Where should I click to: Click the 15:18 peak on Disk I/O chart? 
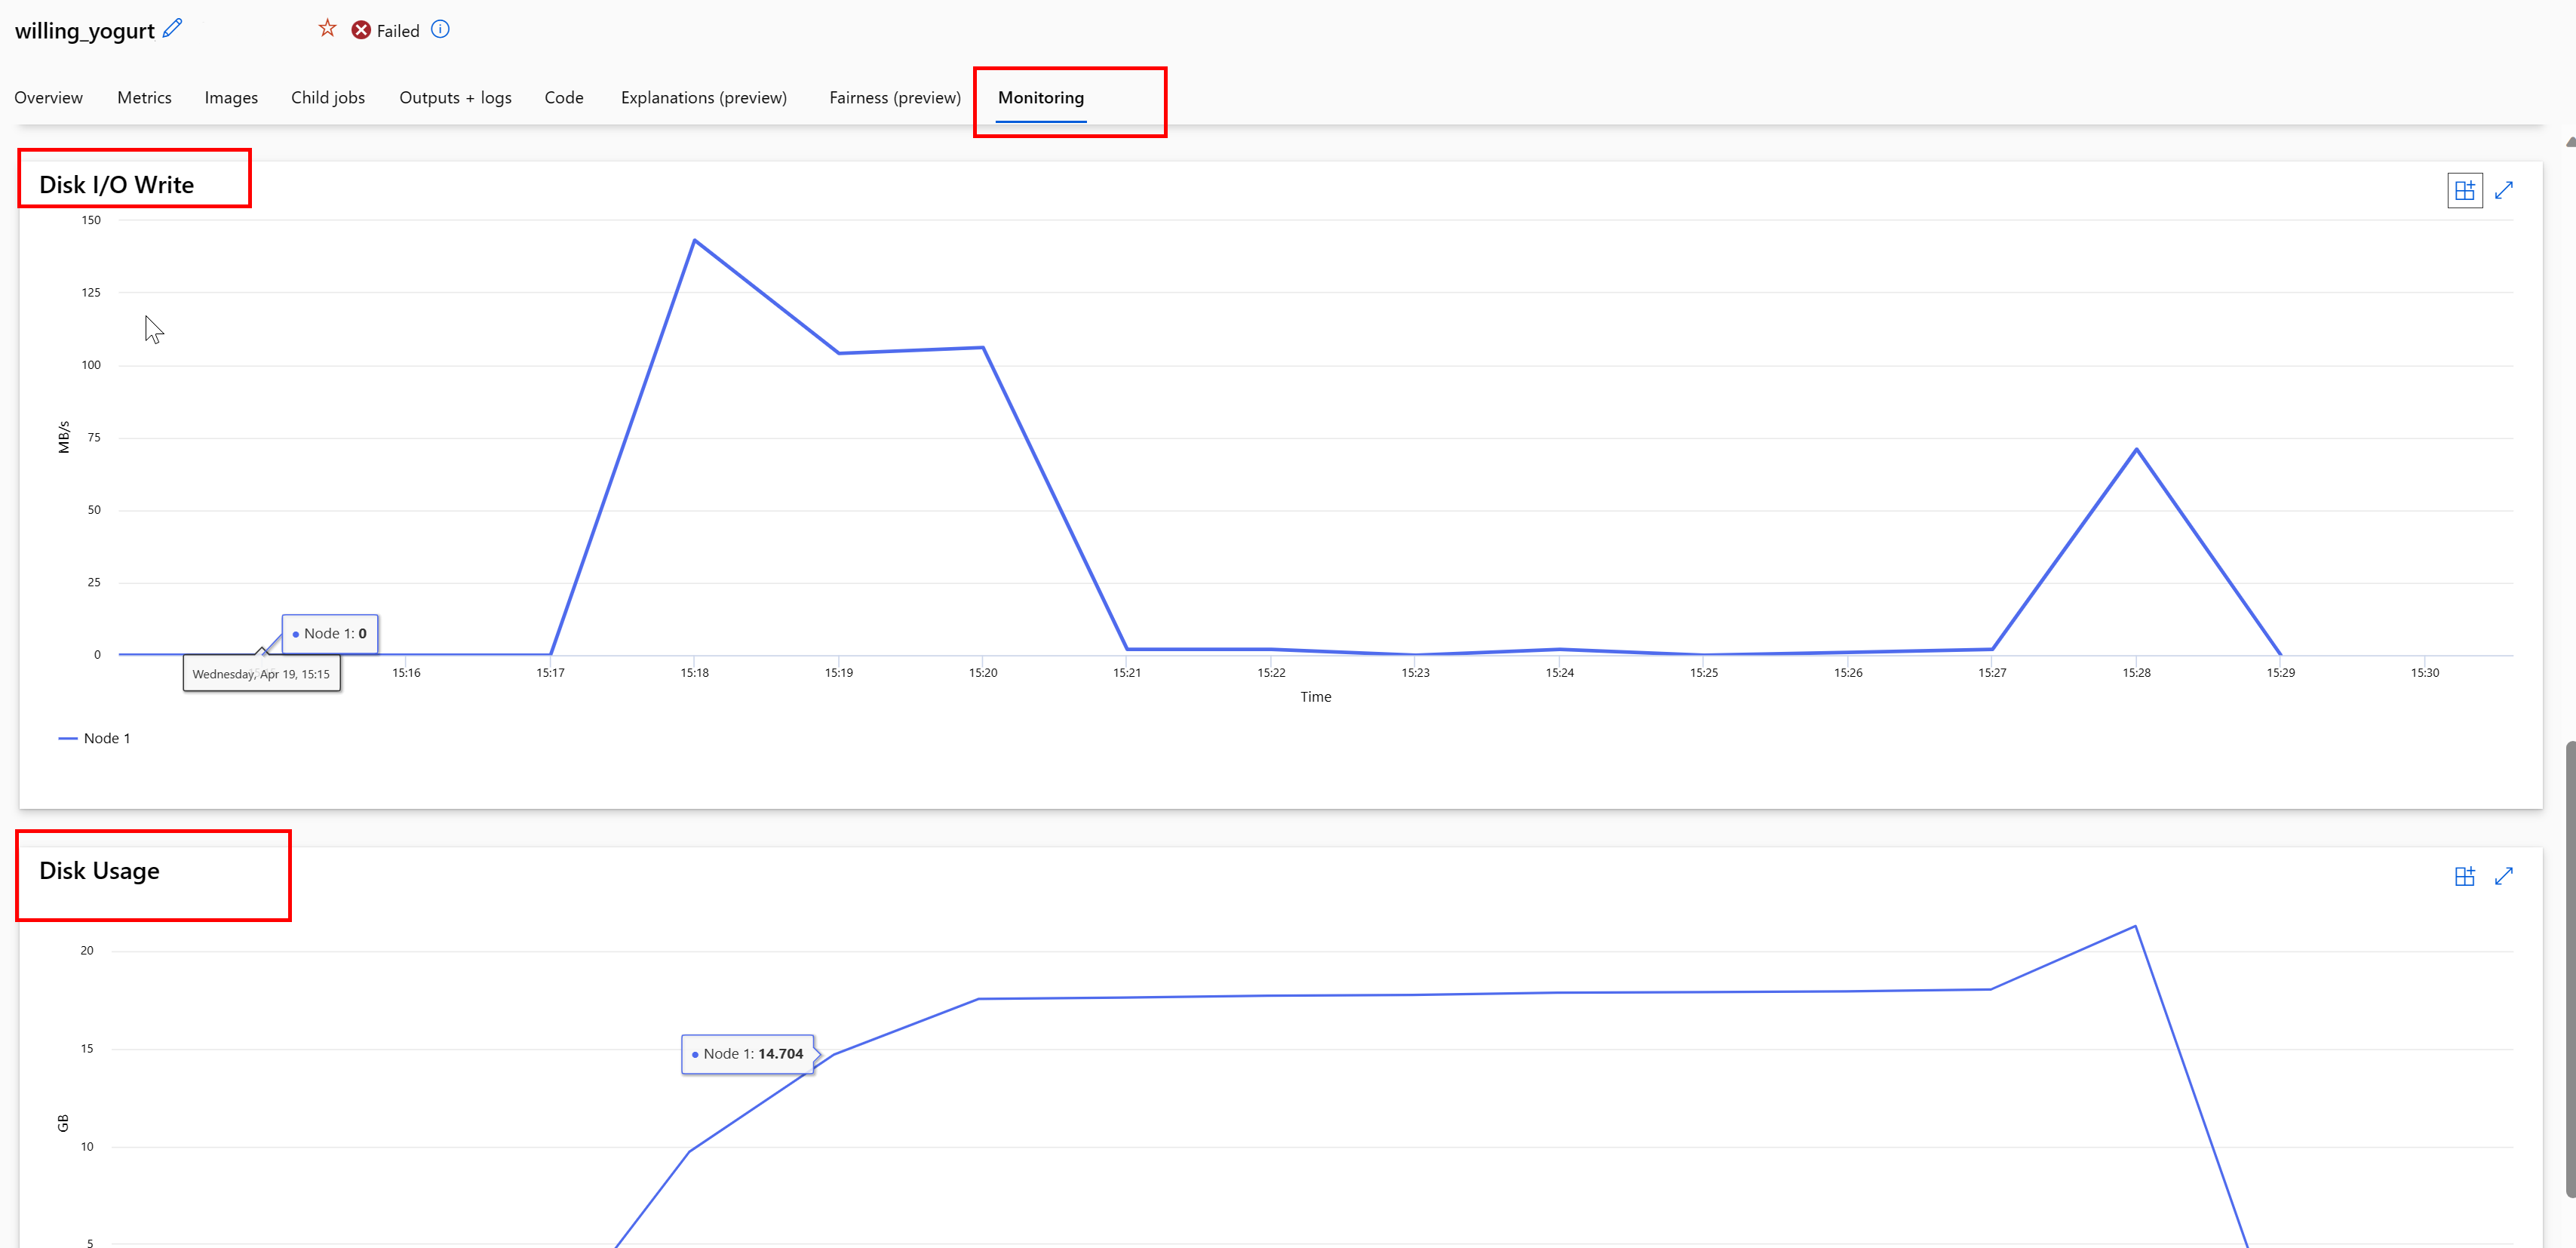694,241
